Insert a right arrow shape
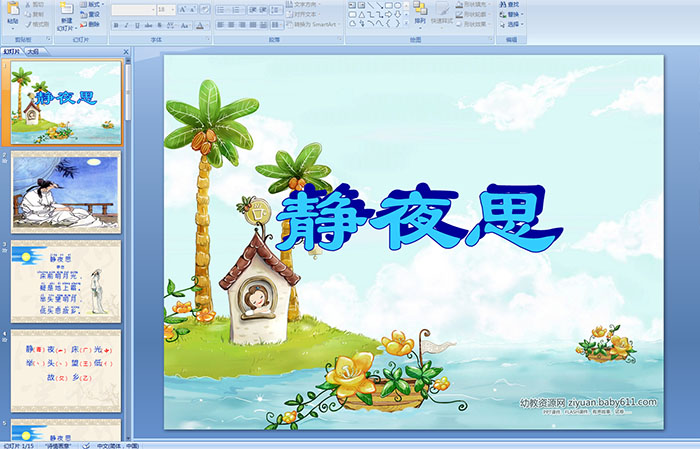This screenshot has width=700, height=449. coord(388,15)
